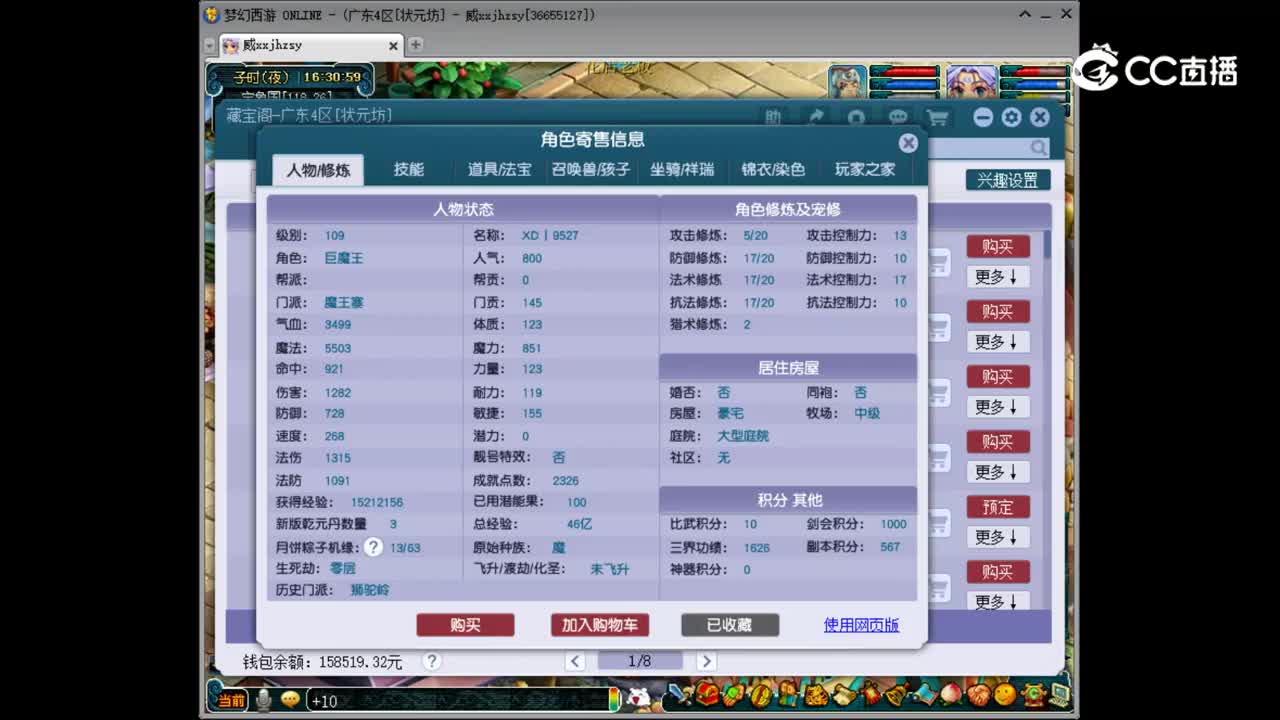1280x720 pixels.
Task: Click the 狮驼岭 history faction value
Action: pyautogui.click(x=370, y=590)
